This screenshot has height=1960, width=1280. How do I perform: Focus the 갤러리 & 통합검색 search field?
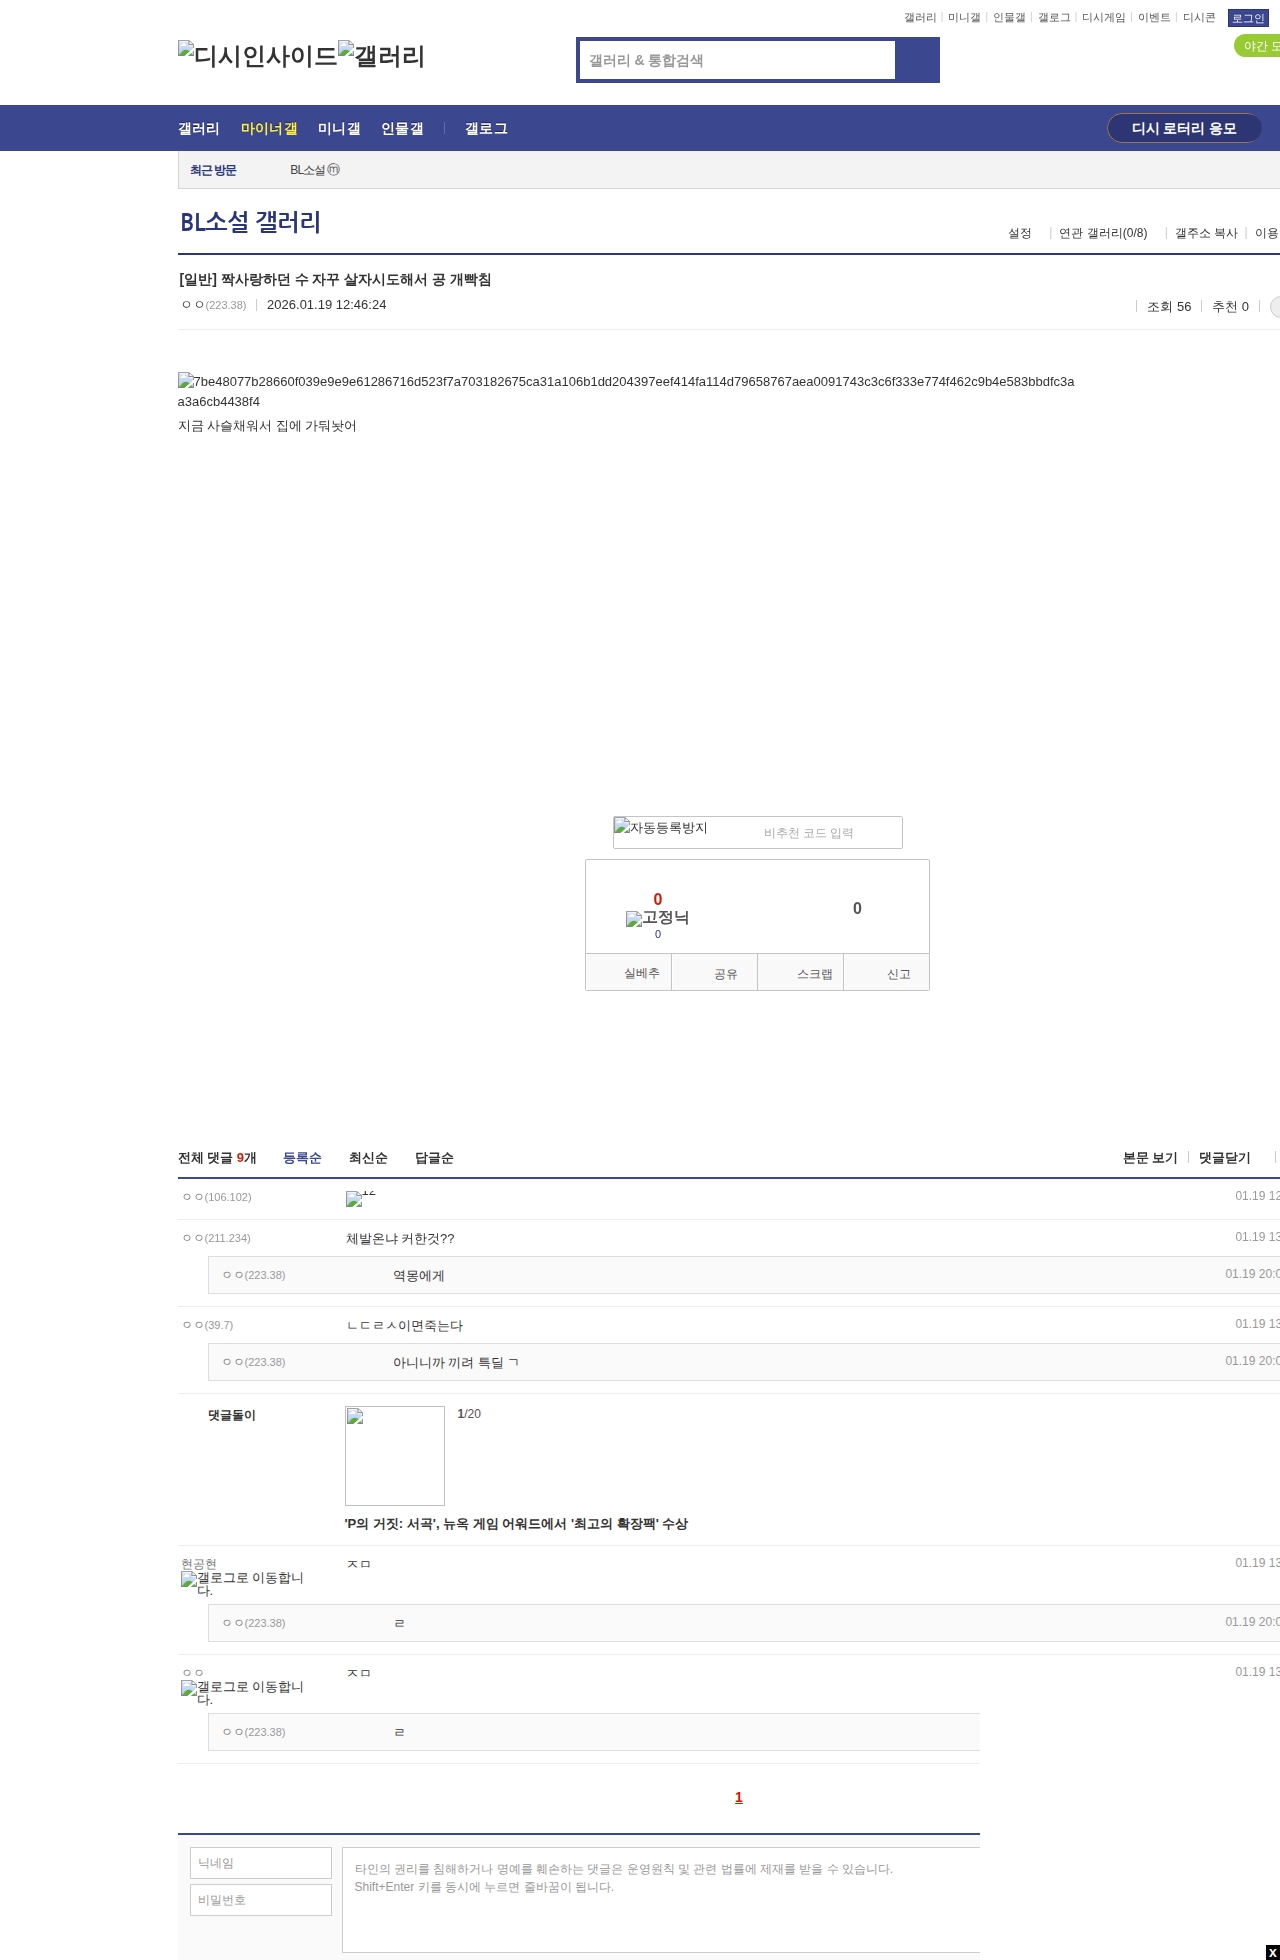click(x=738, y=60)
